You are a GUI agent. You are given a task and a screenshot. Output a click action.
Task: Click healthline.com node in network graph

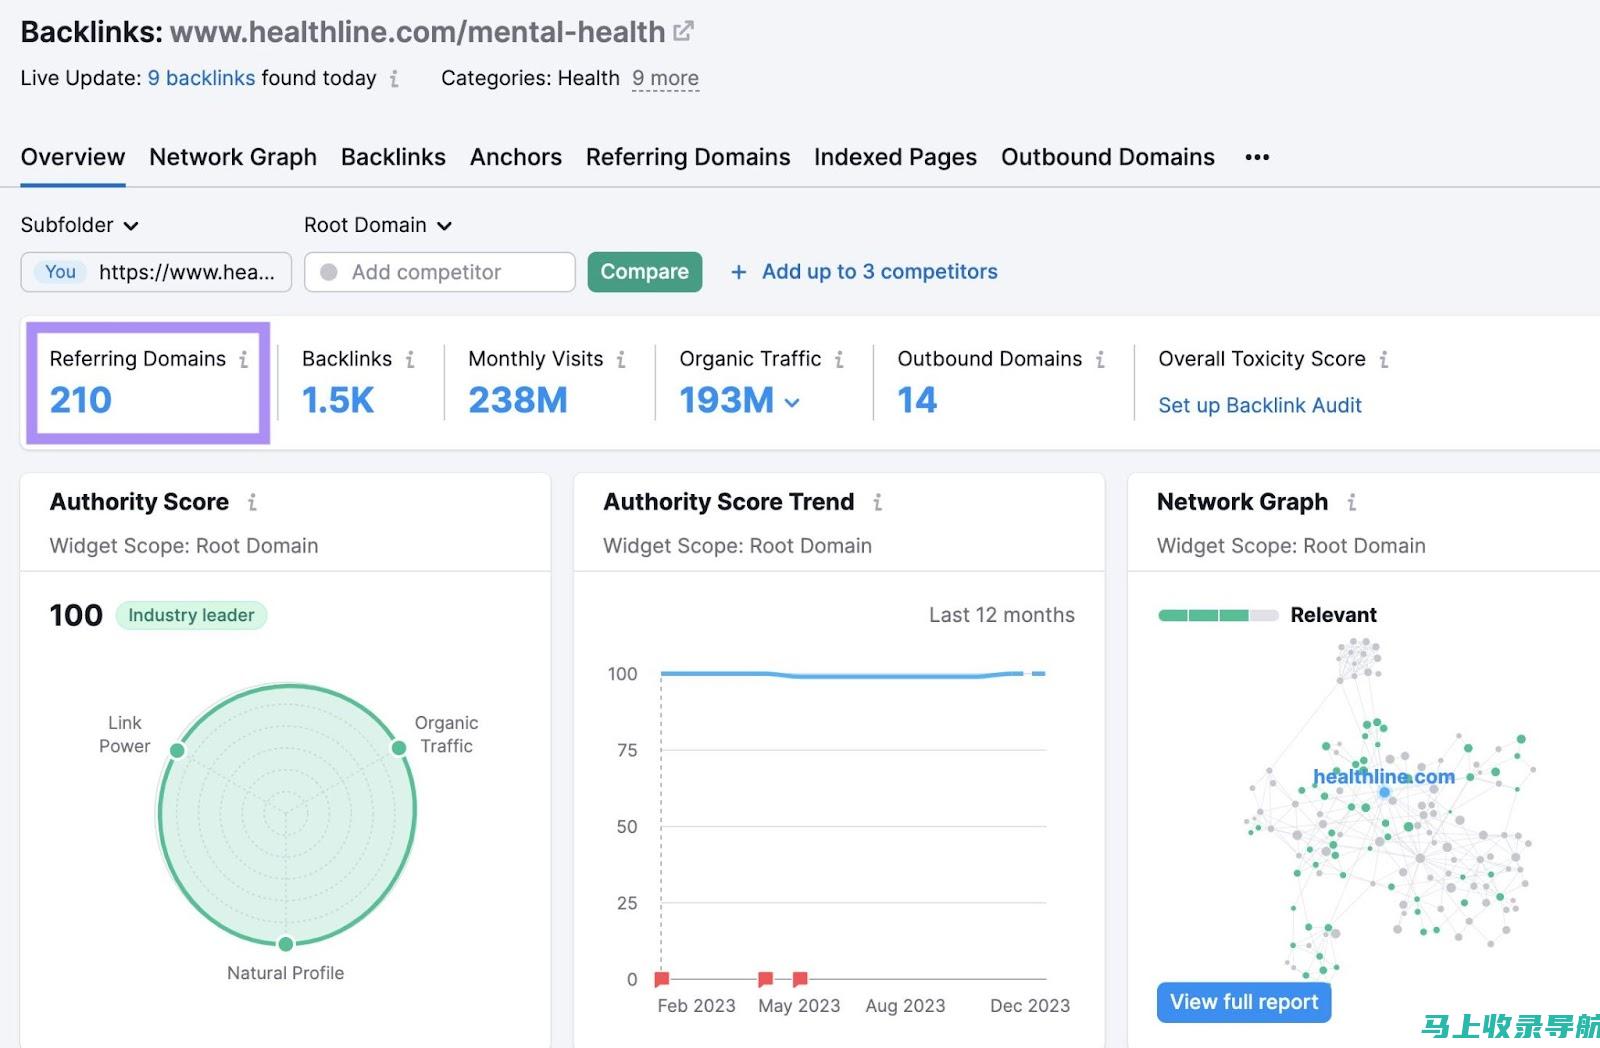(x=1385, y=792)
